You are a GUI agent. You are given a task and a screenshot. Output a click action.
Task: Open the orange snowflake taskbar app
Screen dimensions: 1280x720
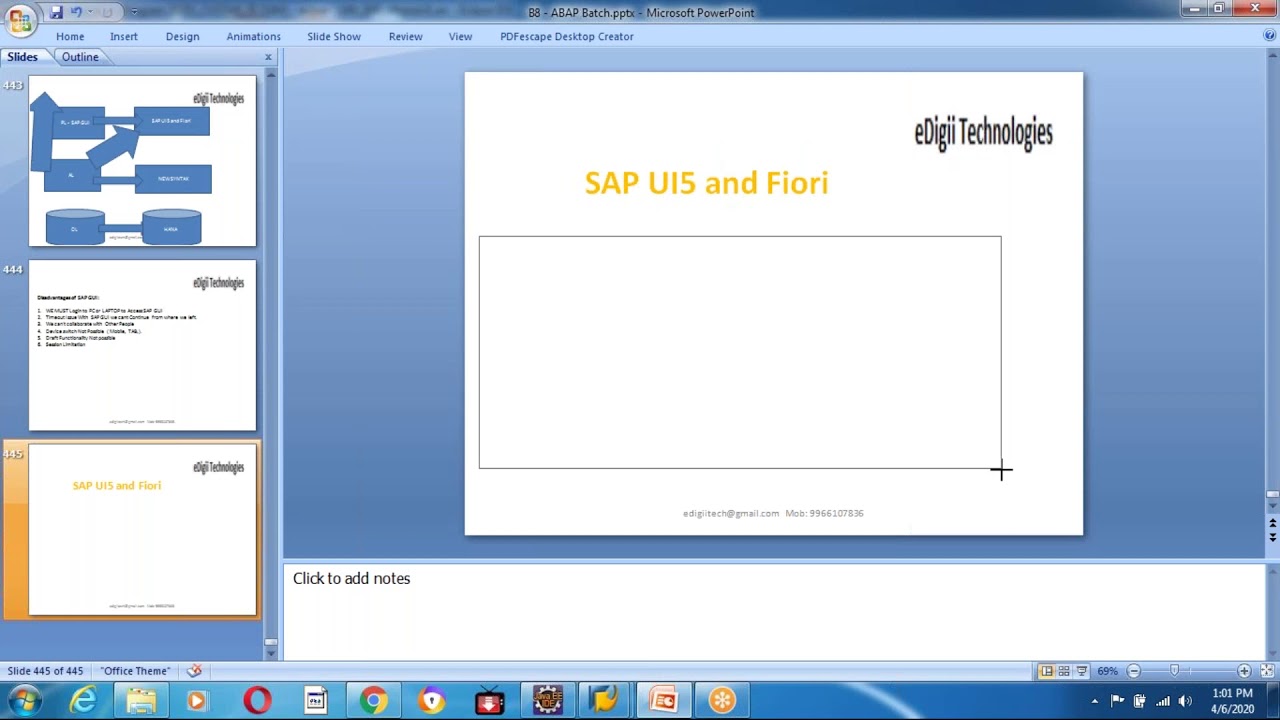click(722, 701)
